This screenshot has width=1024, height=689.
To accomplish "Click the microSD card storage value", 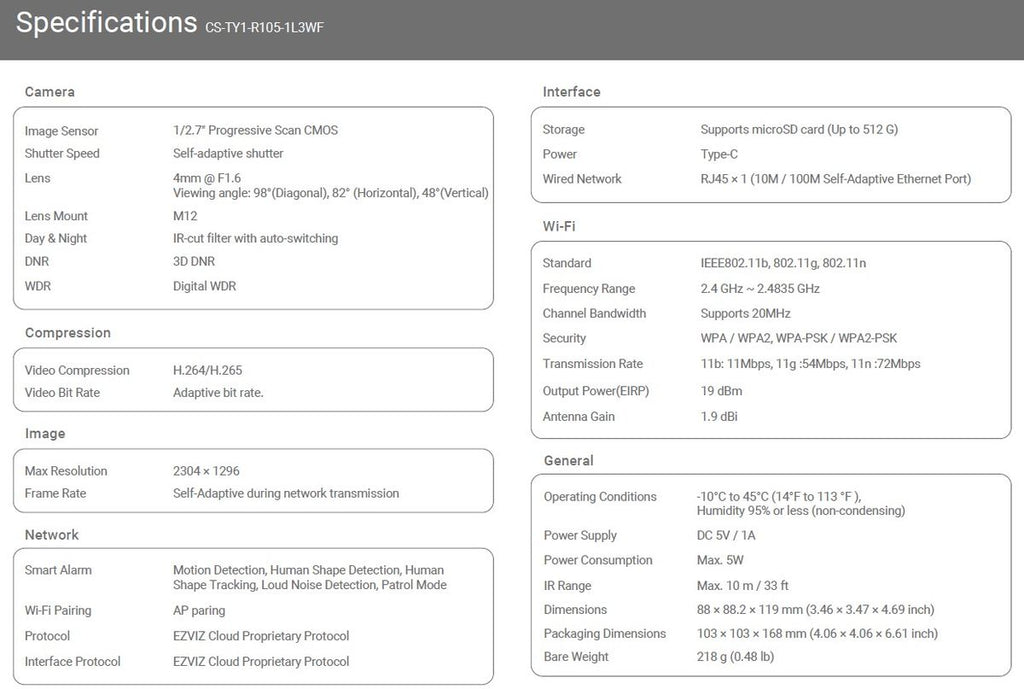I will [799, 129].
